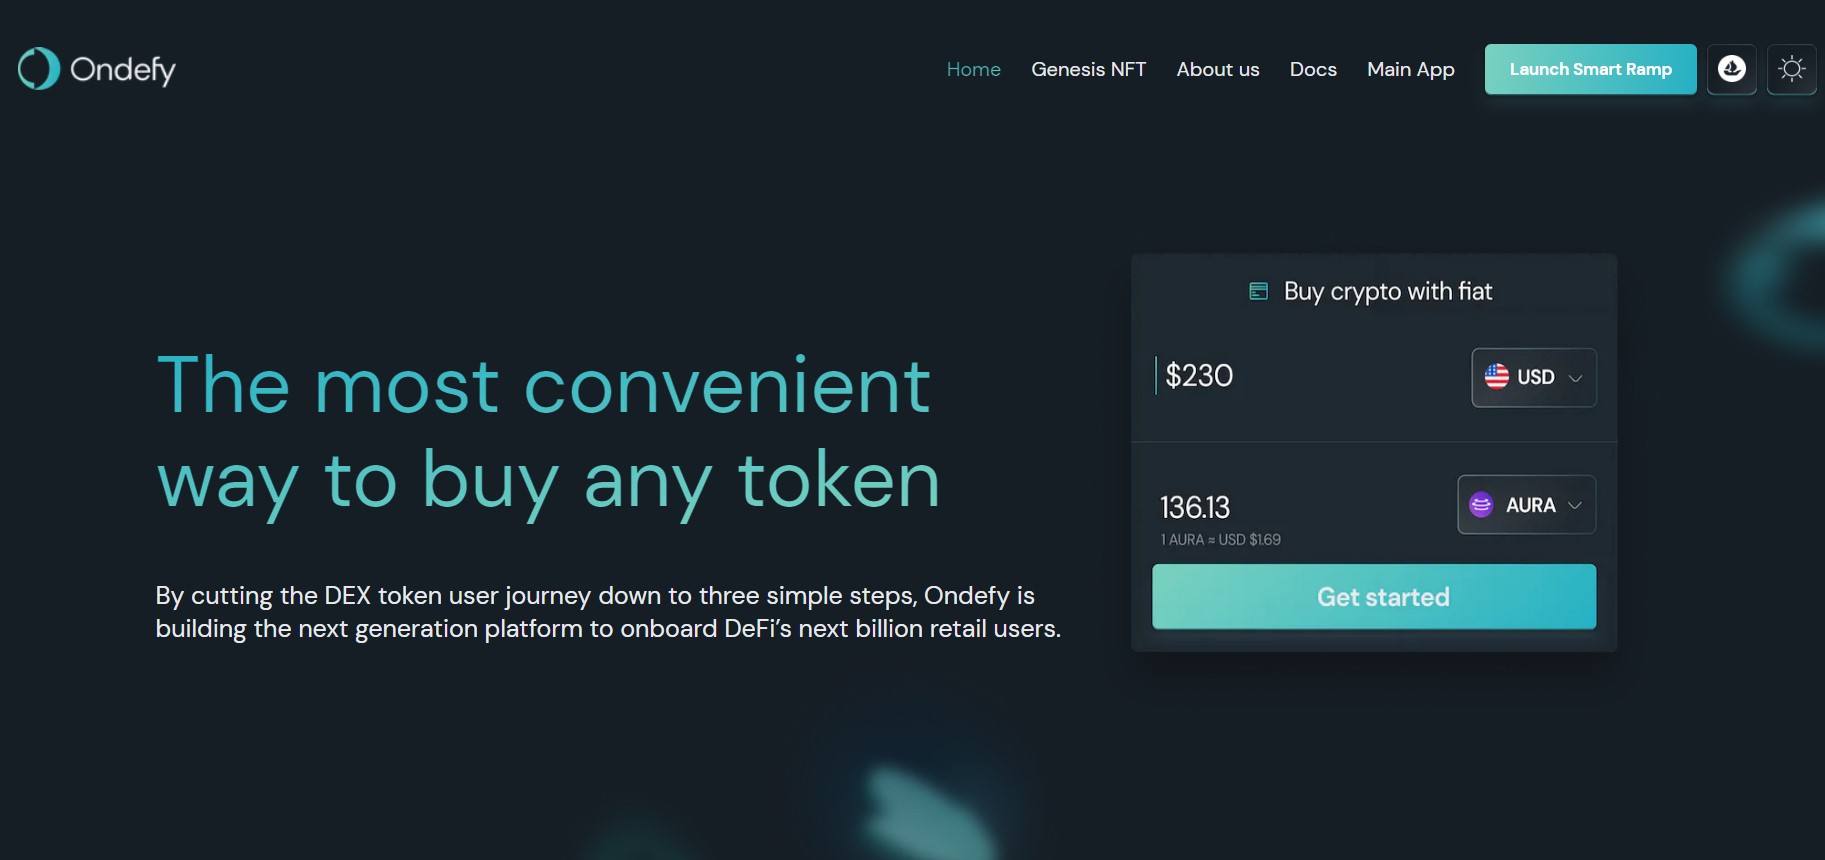This screenshot has width=1825, height=860.
Task: Select Main App in the navigation
Action: 1410,69
